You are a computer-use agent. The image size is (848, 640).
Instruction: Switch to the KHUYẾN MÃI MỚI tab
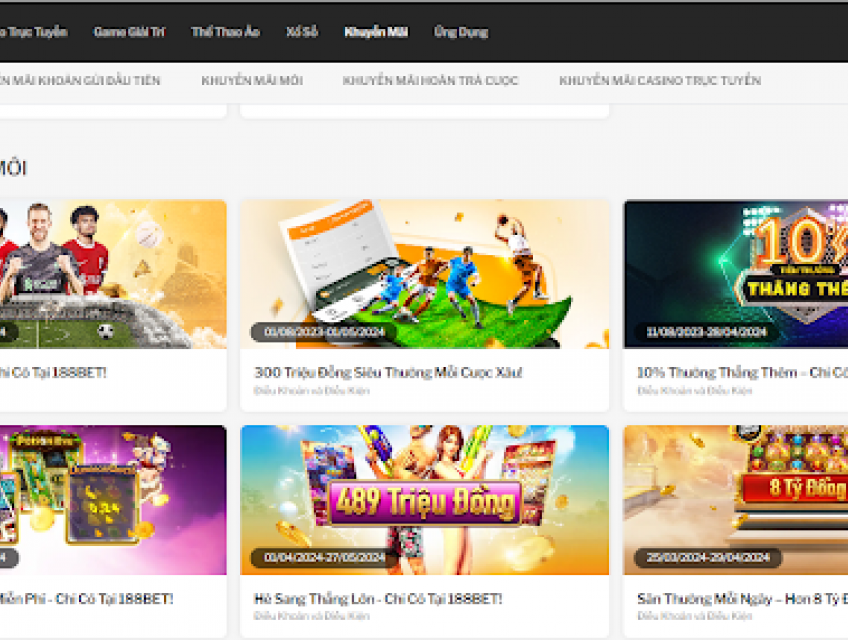coord(252,81)
